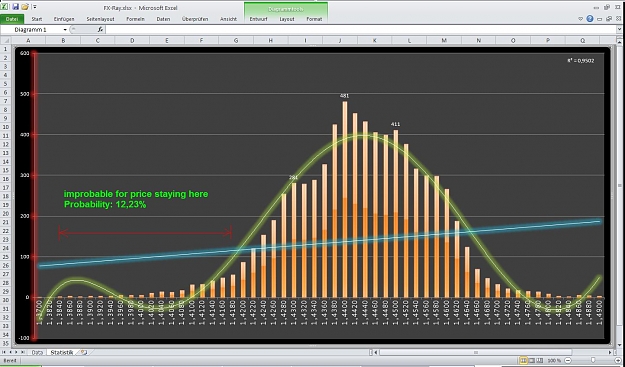Switch to Page Break Preview in status bar
Viewport: 625px width, 367px height.
click(539, 361)
